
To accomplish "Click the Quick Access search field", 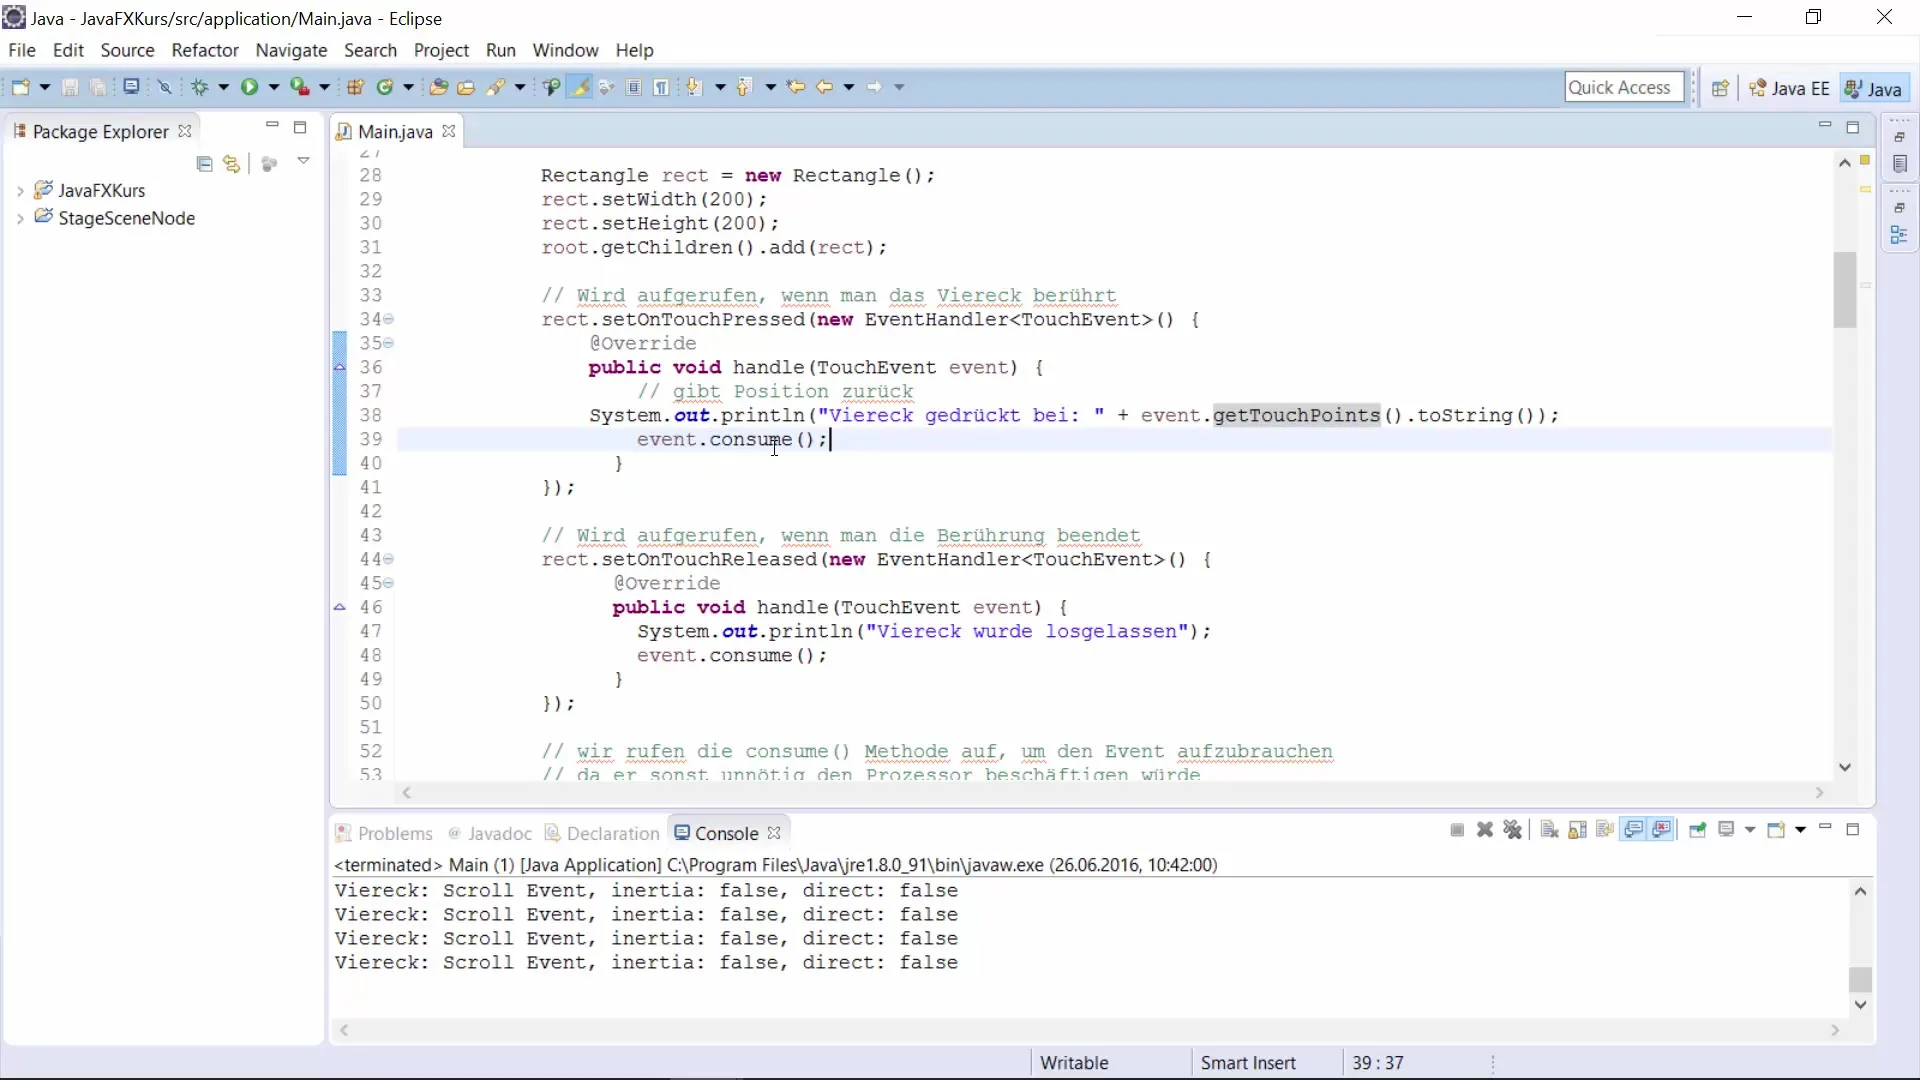I will (1624, 87).
